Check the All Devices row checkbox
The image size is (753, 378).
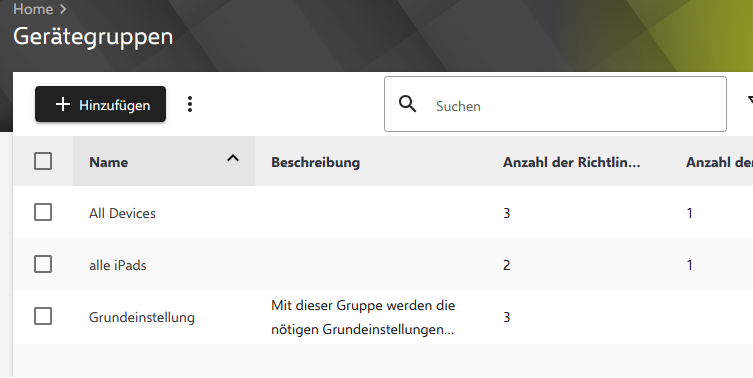[43, 212]
